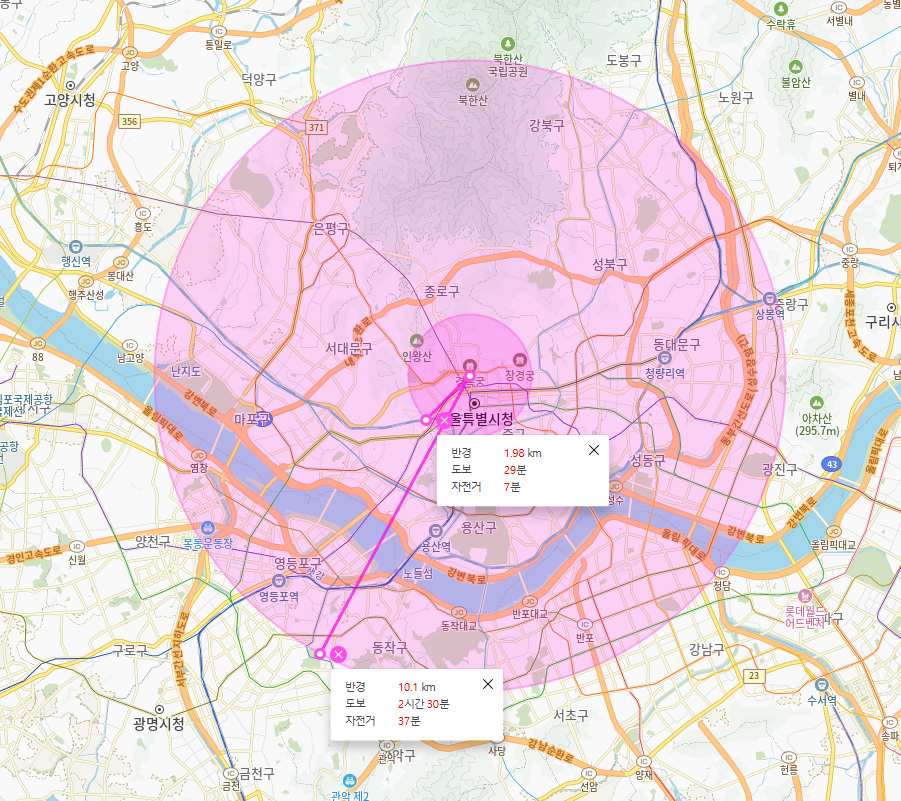Select the 구리시청 city hall marker
This screenshot has width=901, height=801.
click(890, 307)
